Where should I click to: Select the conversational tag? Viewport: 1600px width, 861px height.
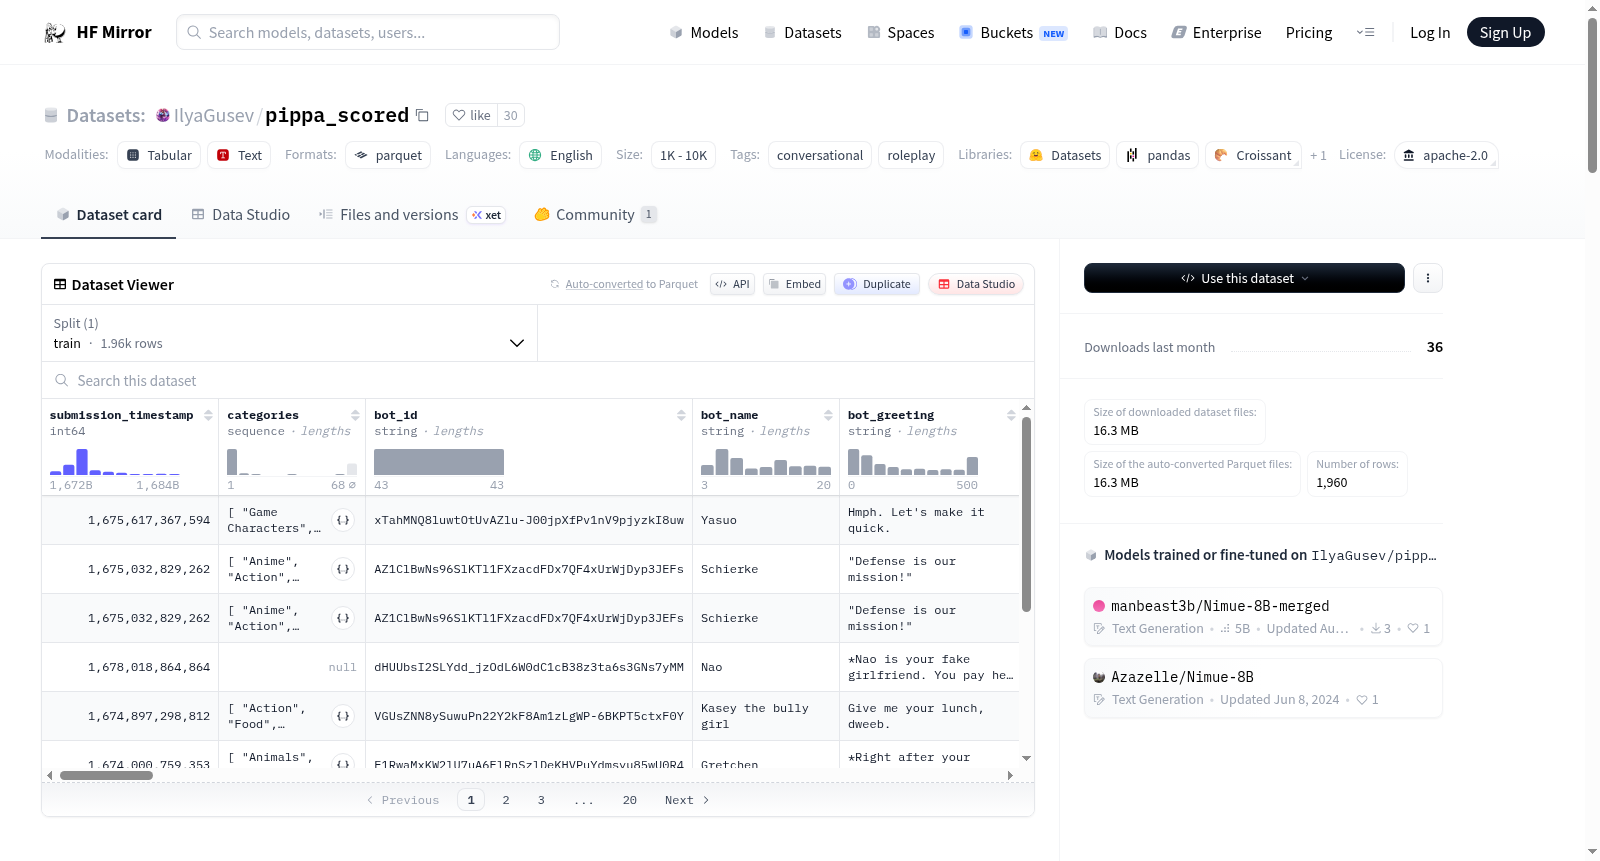click(820, 155)
